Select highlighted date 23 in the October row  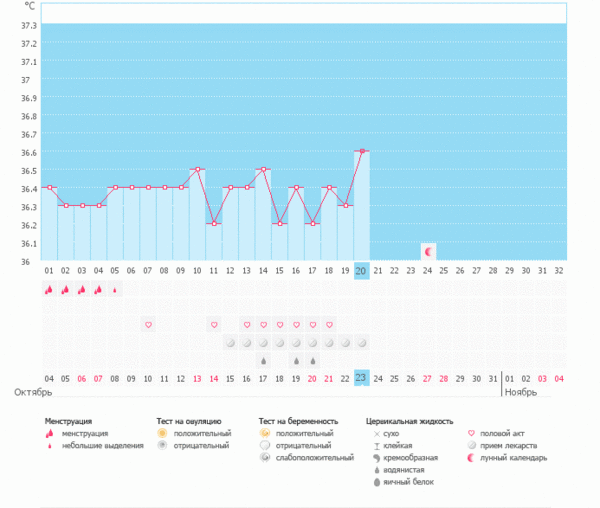pos(361,378)
